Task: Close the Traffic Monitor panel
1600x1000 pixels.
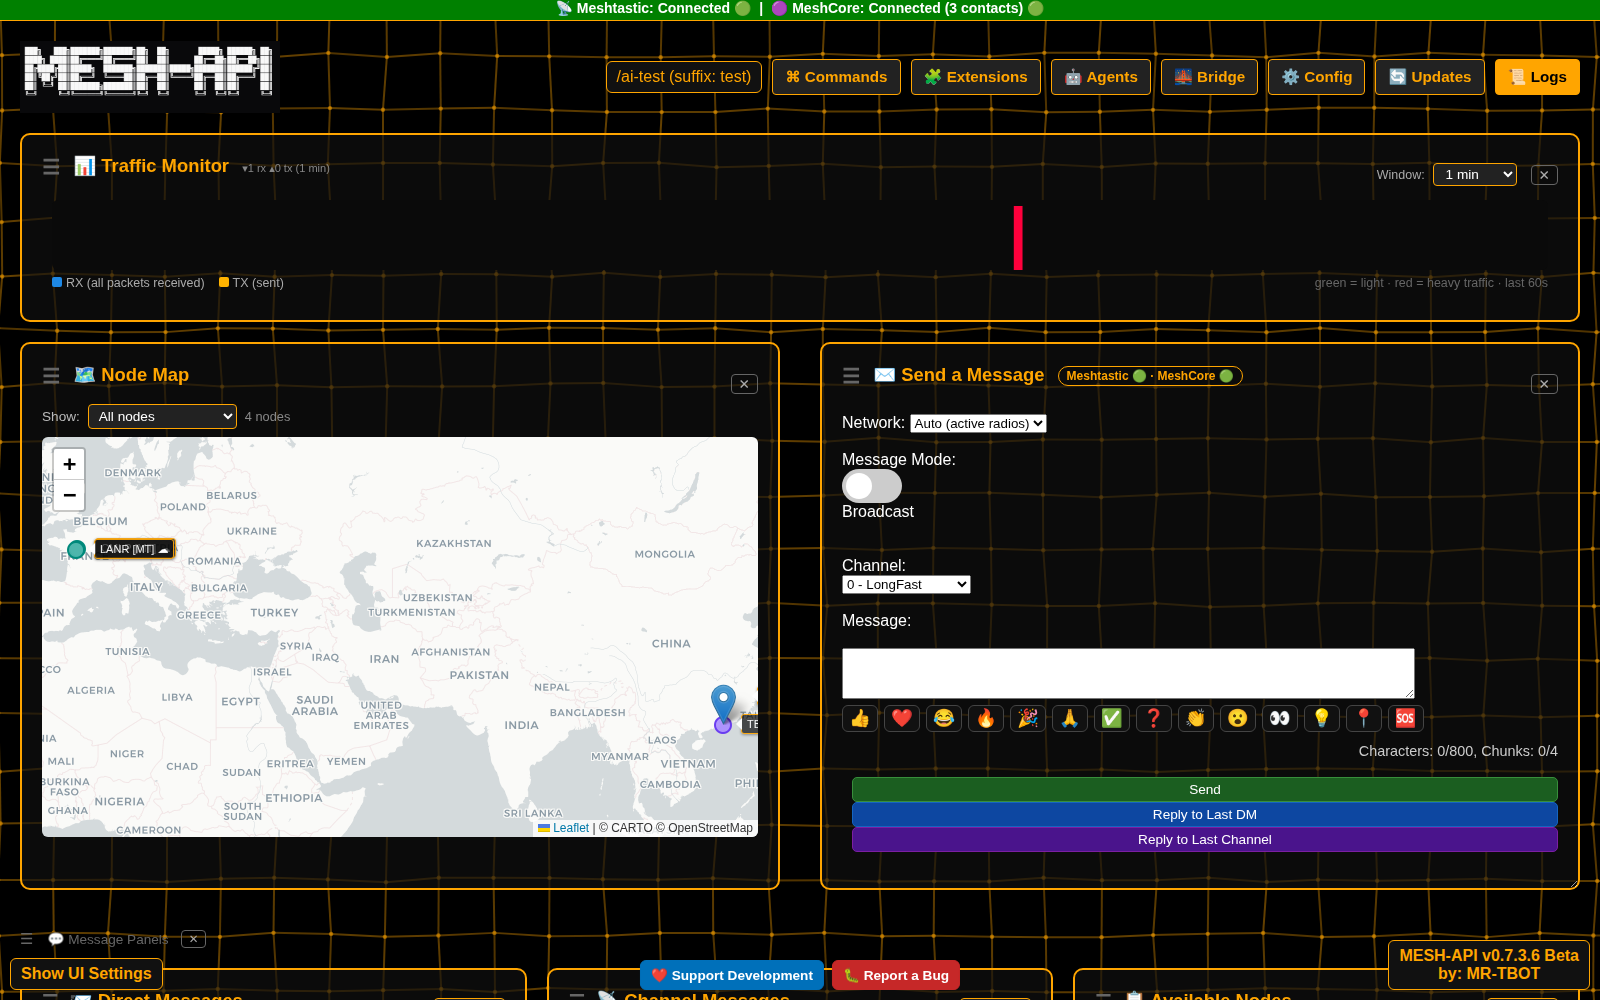Action: [x=1544, y=175]
